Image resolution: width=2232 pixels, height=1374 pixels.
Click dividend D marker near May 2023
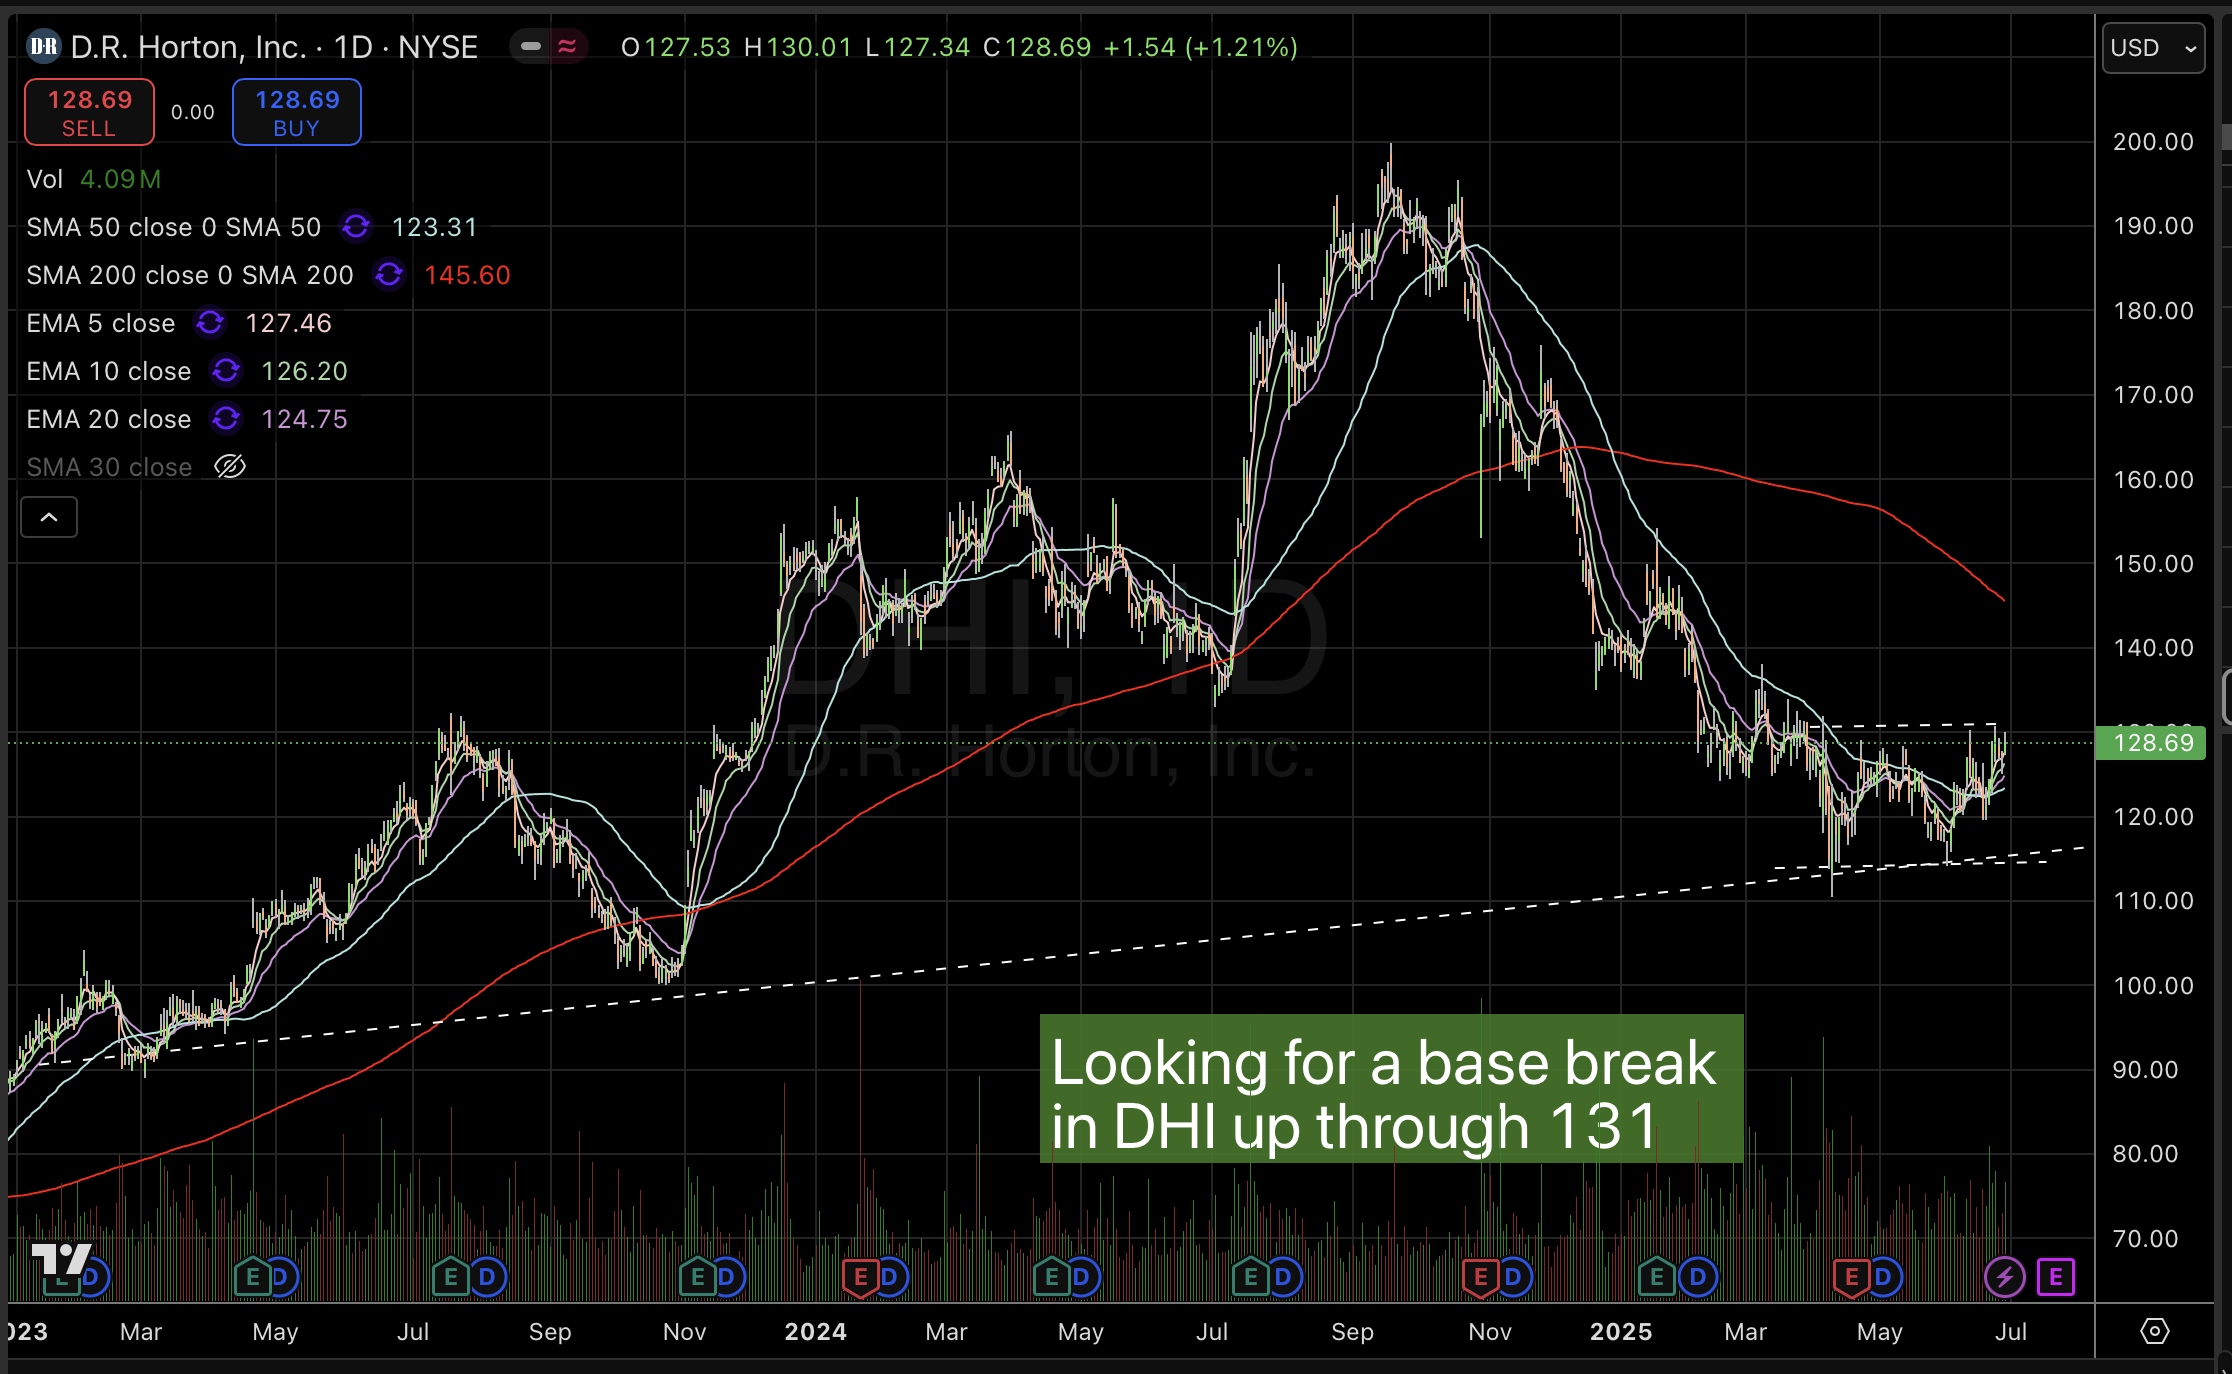pos(281,1277)
